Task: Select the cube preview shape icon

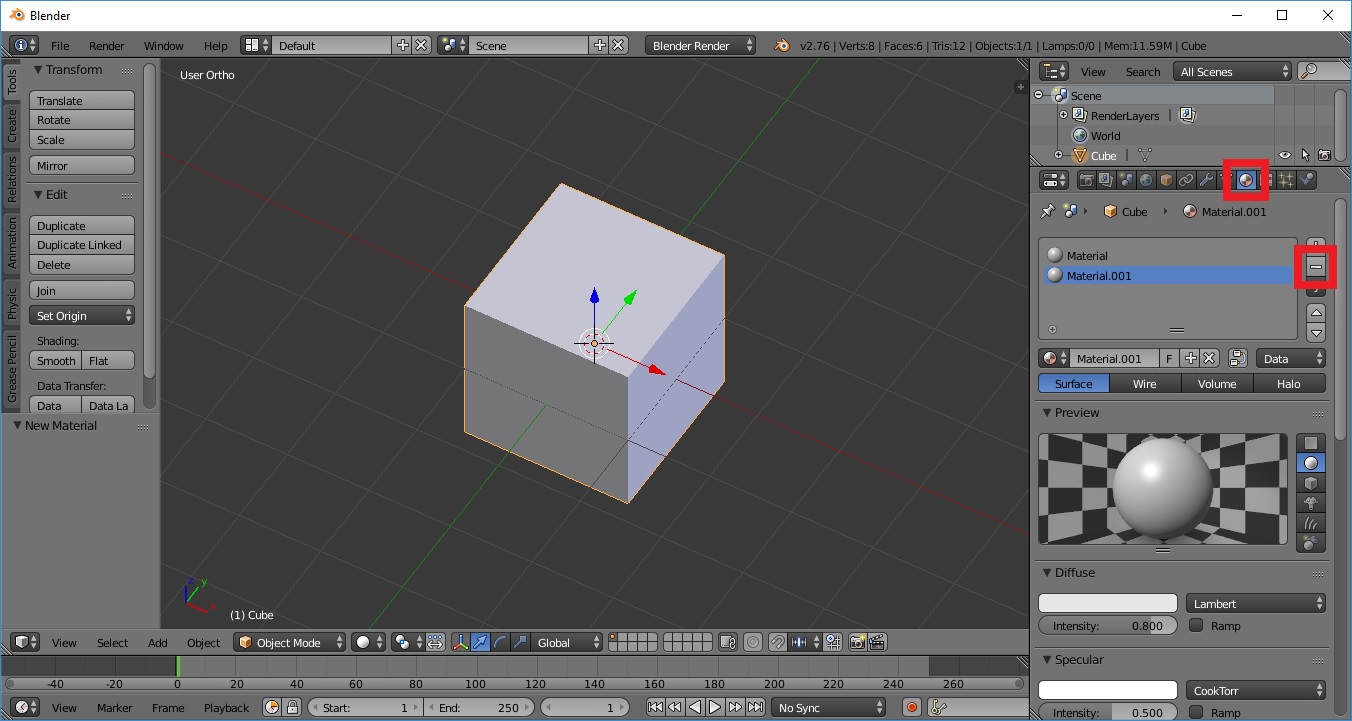Action: [x=1310, y=483]
